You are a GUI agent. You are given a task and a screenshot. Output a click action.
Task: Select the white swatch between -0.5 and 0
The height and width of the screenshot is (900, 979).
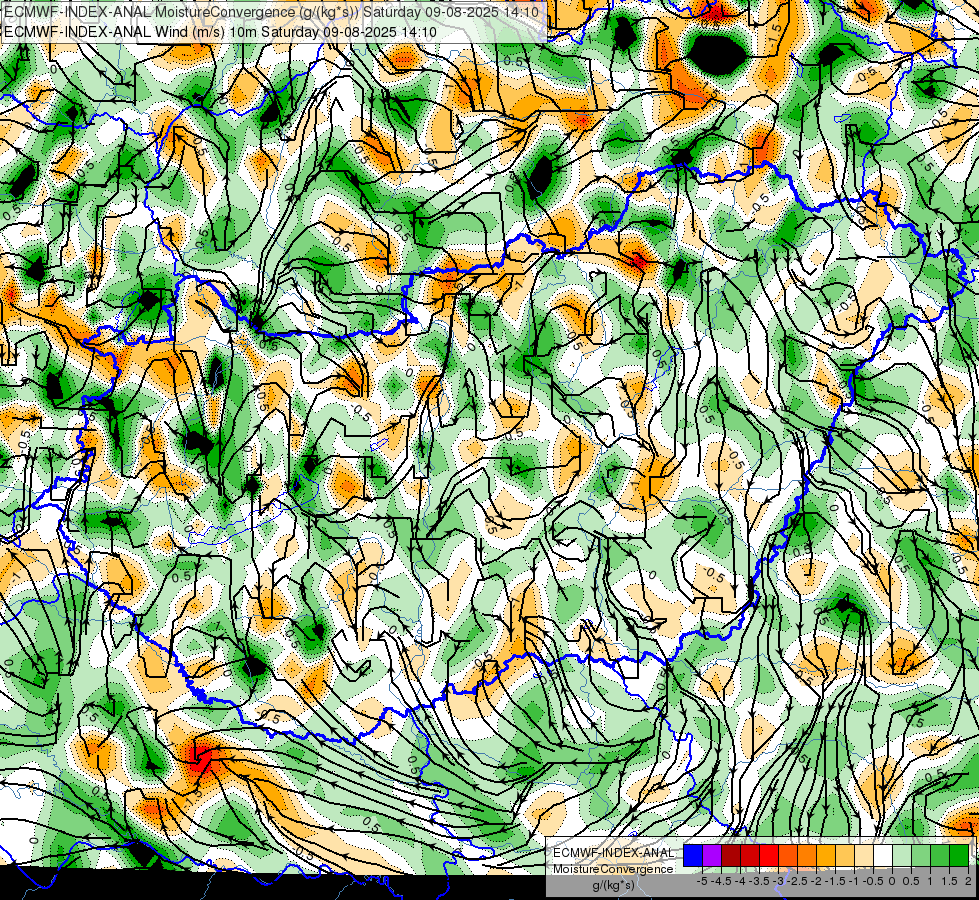point(883,856)
